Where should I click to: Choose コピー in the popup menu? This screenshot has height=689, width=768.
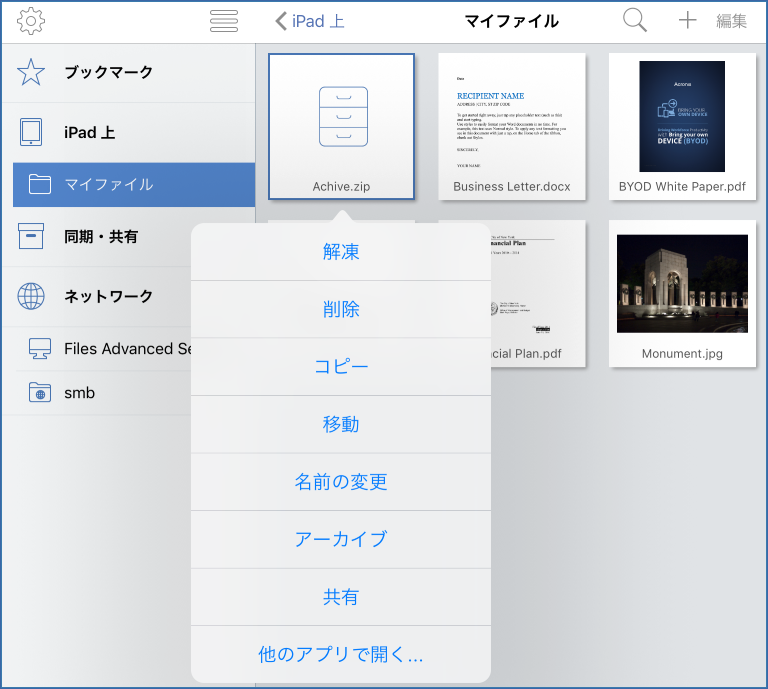341,367
